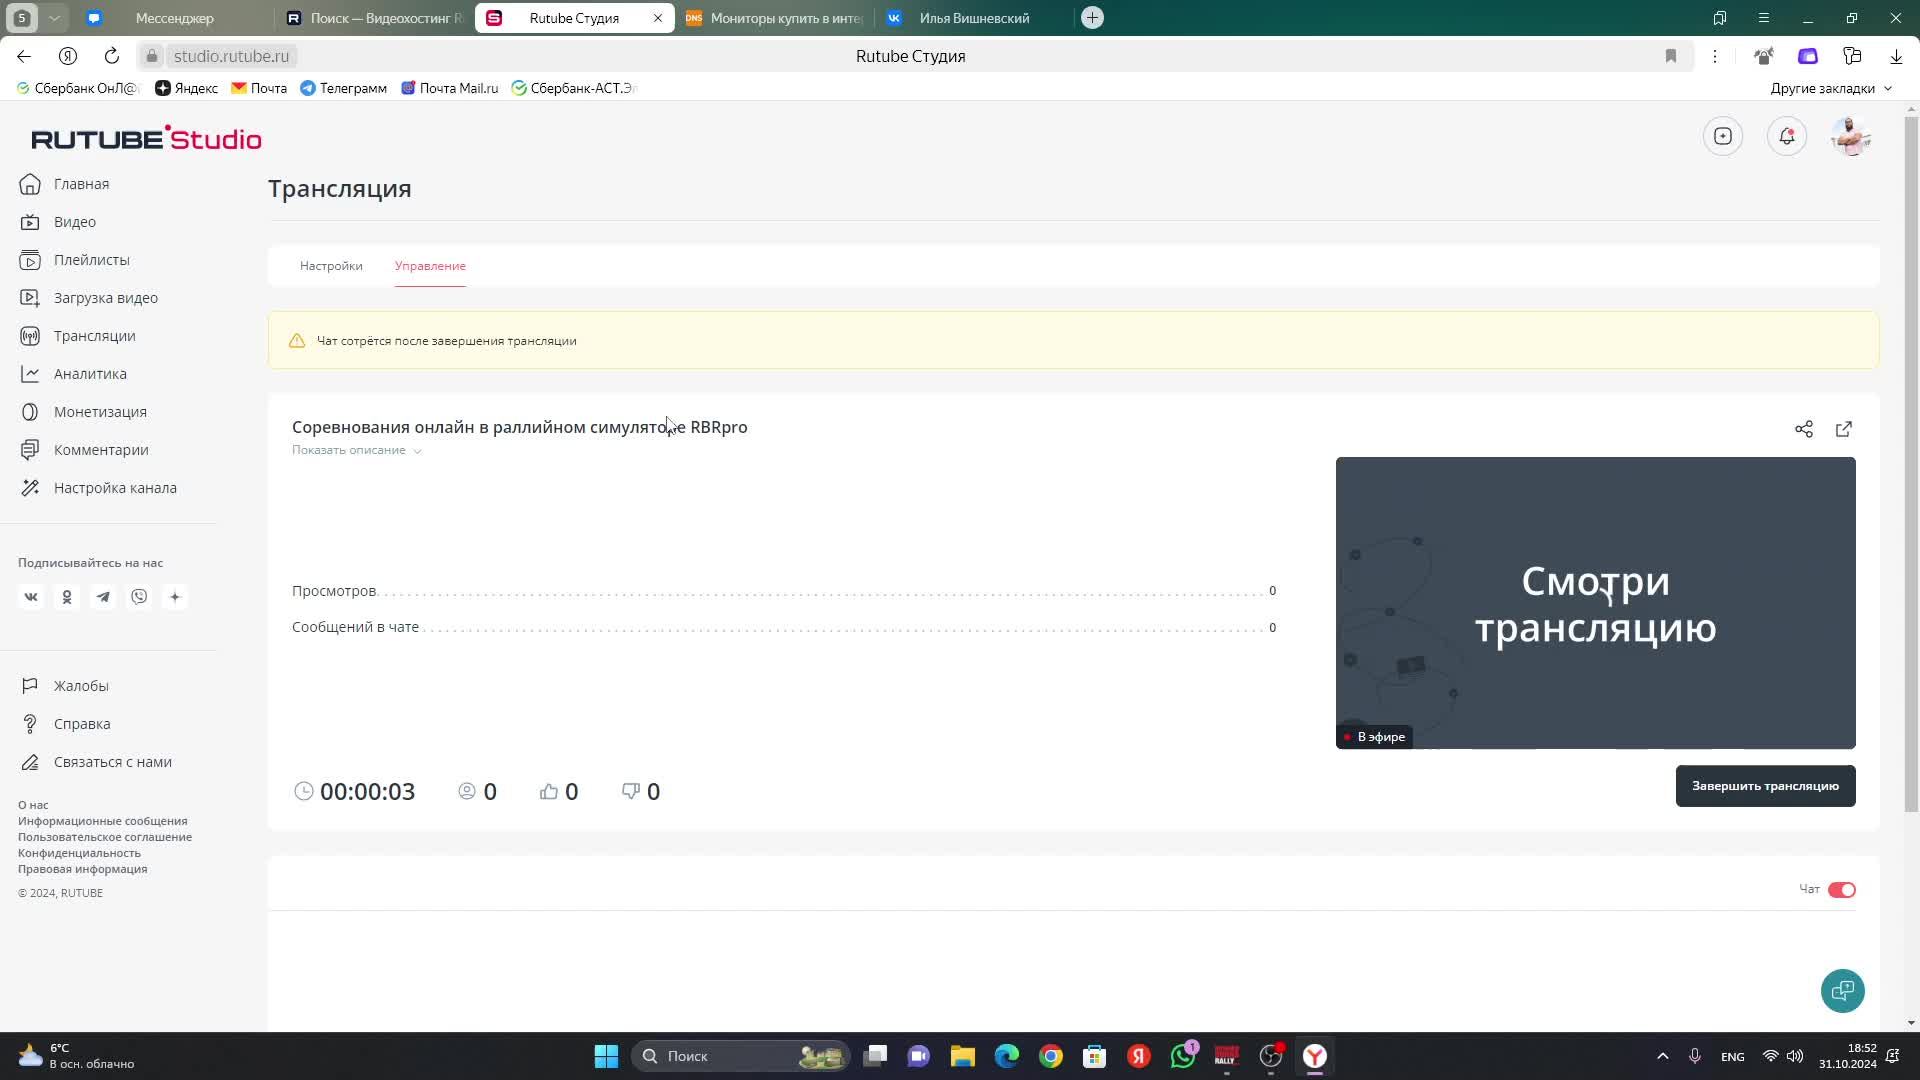Image resolution: width=1920 pixels, height=1080 pixels.
Task: Open the support chat bubble
Action: point(1842,991)
